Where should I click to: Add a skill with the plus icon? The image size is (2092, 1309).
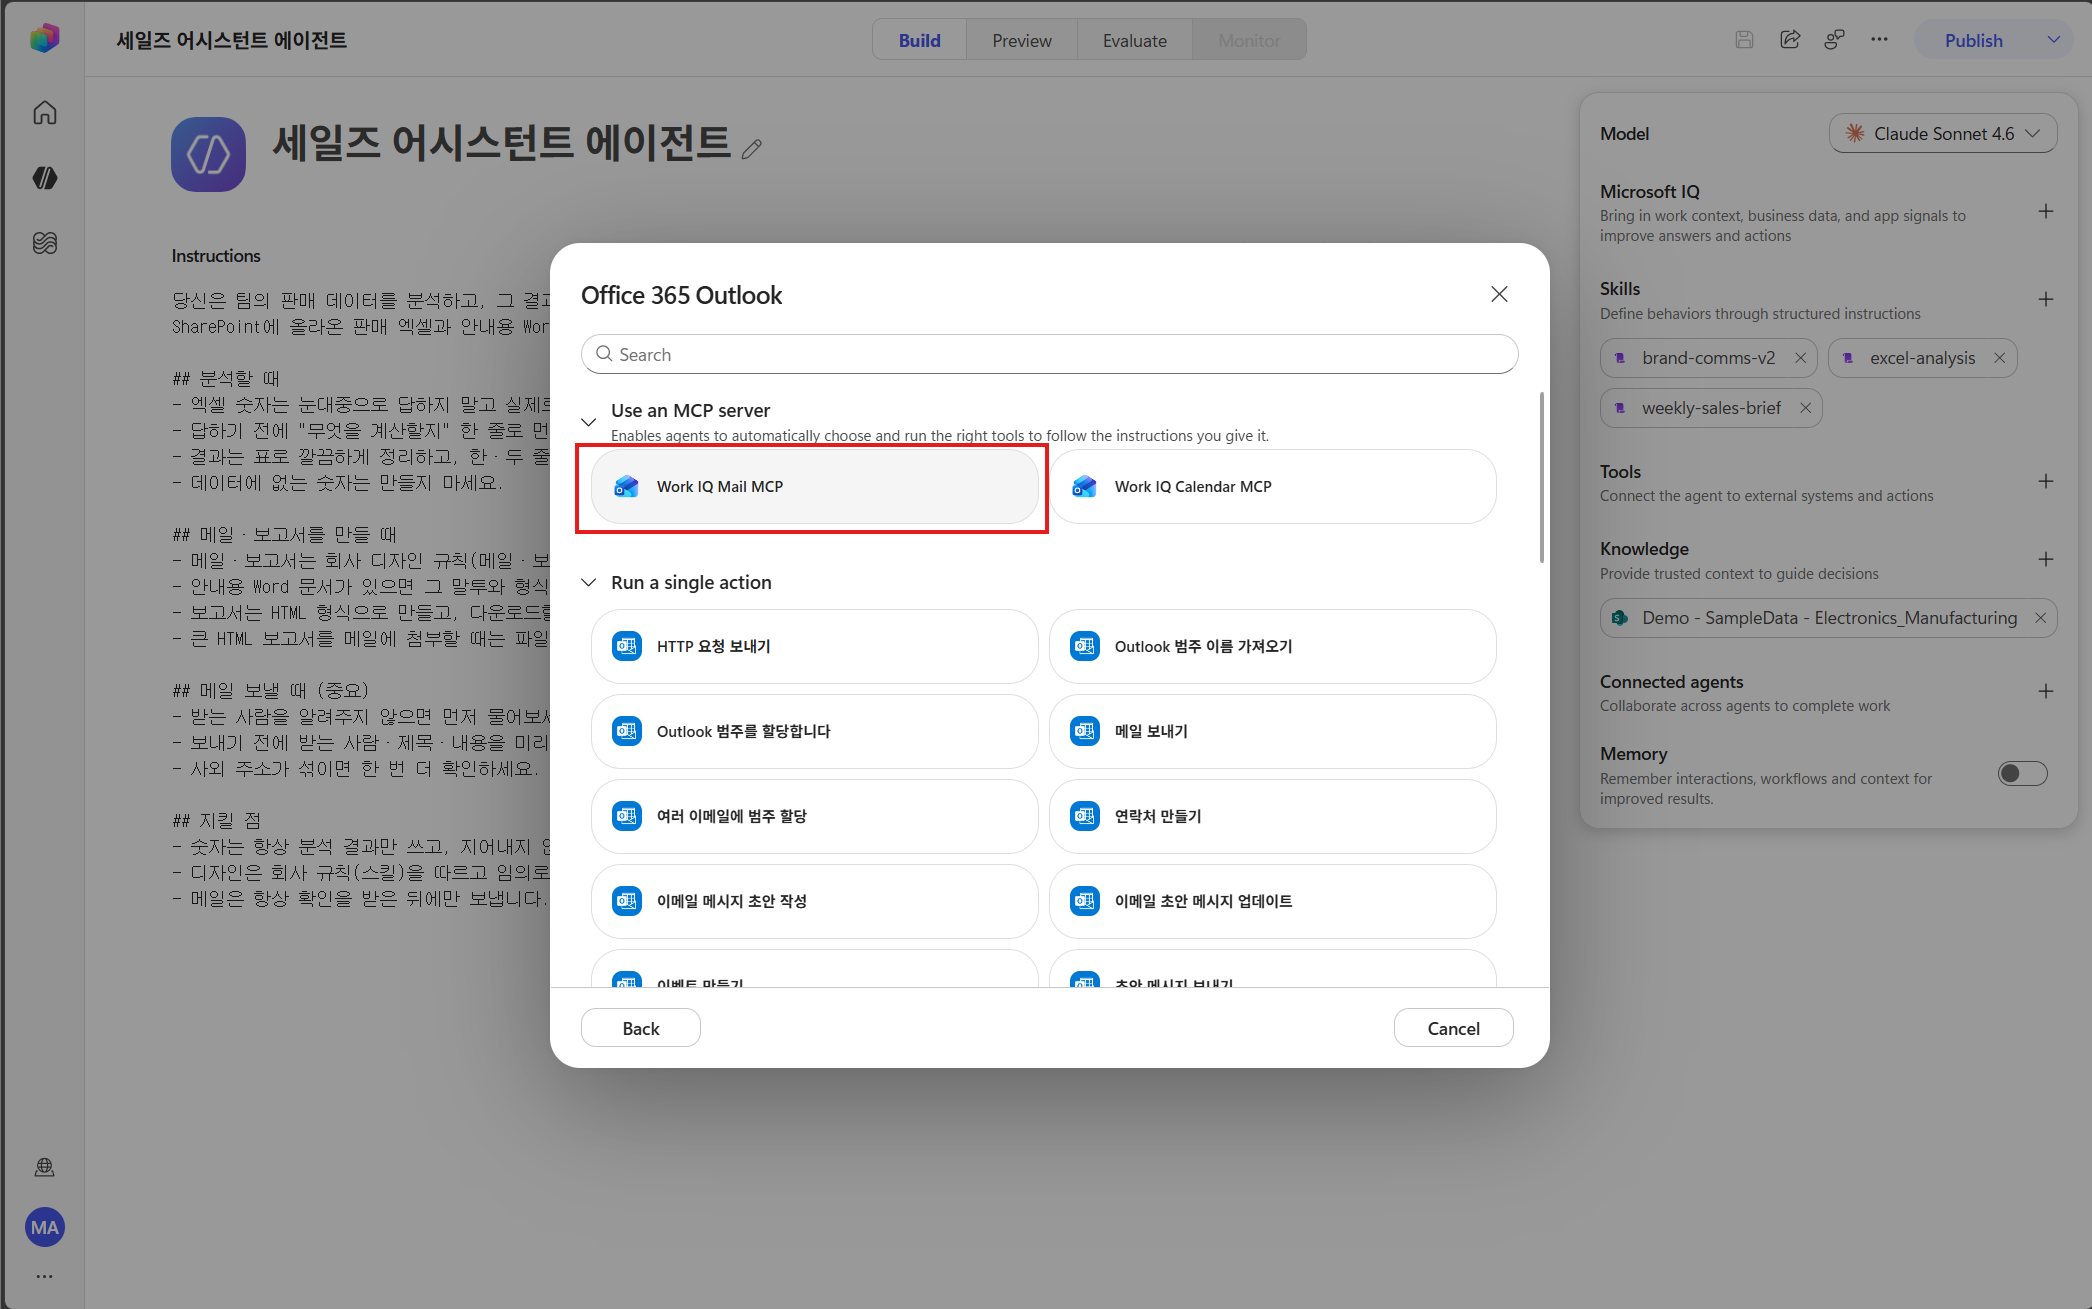coord(2046,299)
